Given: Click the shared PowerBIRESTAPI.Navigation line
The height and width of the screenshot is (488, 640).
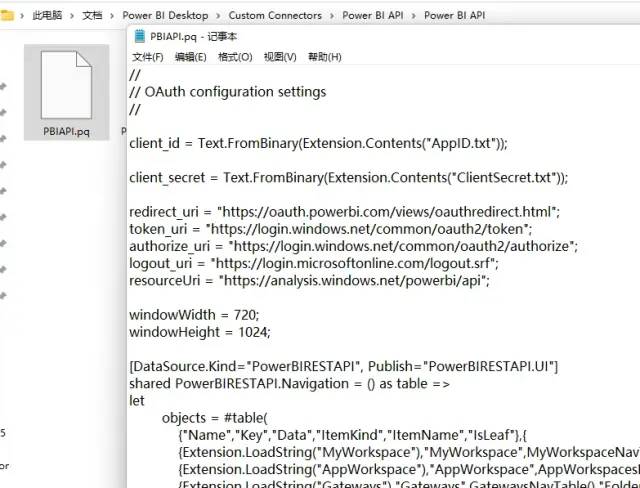Looking at the screenshot, I should (289, 384).
